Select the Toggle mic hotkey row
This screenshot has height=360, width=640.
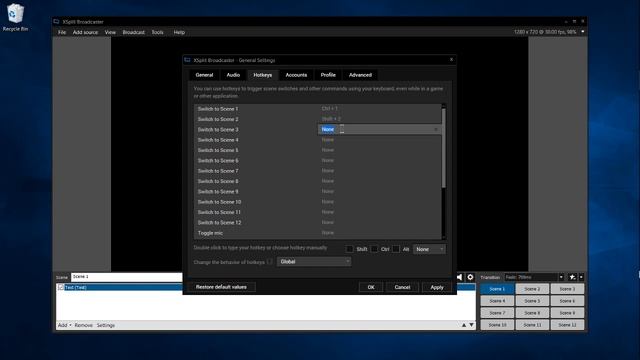[x=318, y=233]
